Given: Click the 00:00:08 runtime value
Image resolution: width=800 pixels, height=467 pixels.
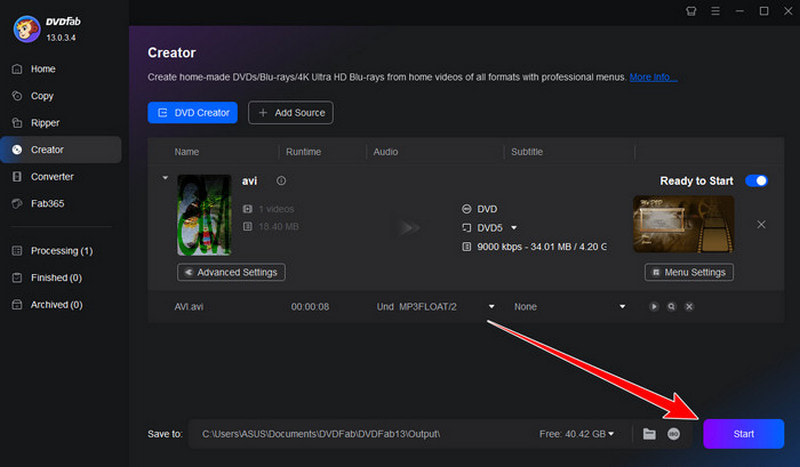Looking at the screenshot, I should tap(310, 307).
